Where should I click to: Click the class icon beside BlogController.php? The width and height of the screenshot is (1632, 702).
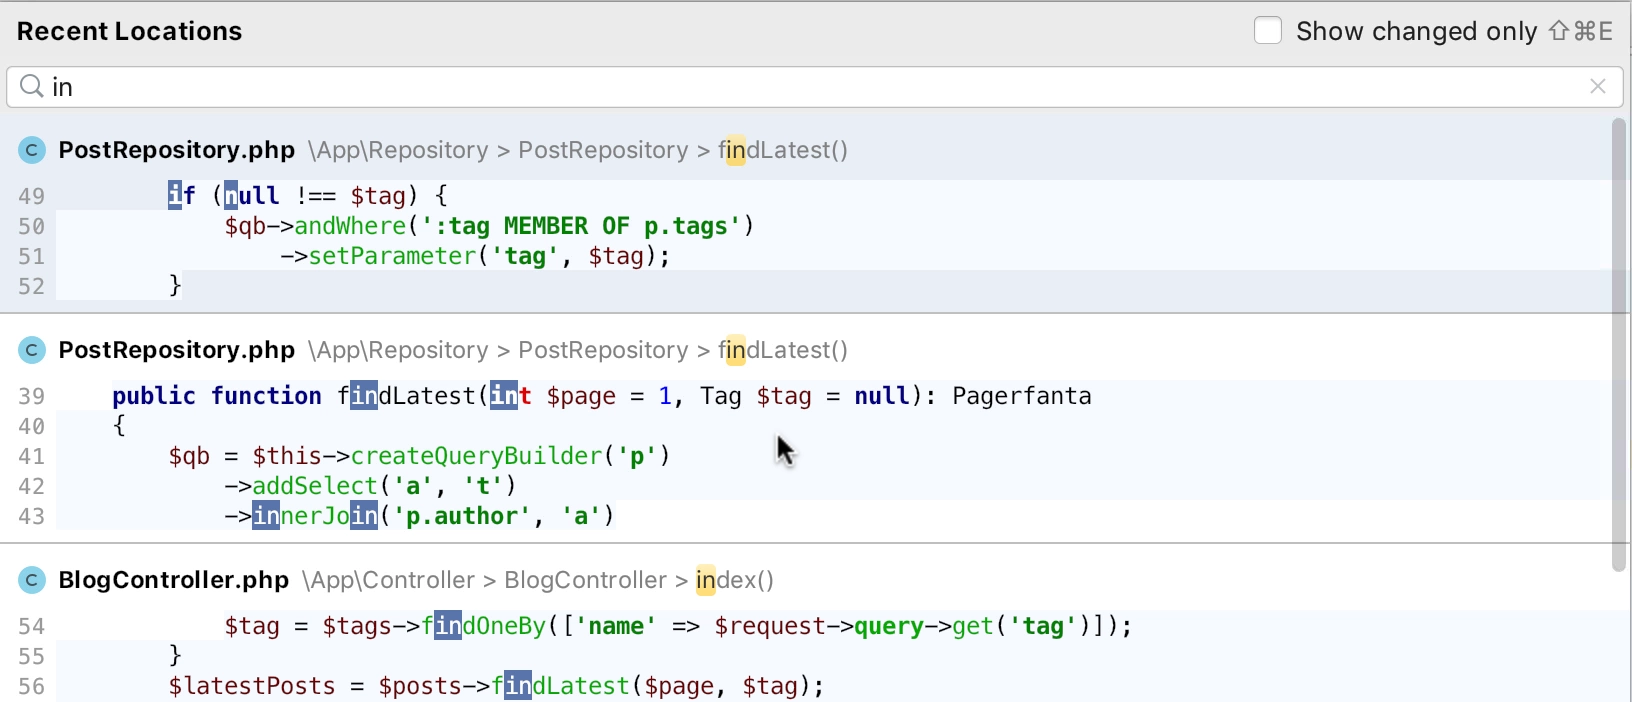[32, 580]
